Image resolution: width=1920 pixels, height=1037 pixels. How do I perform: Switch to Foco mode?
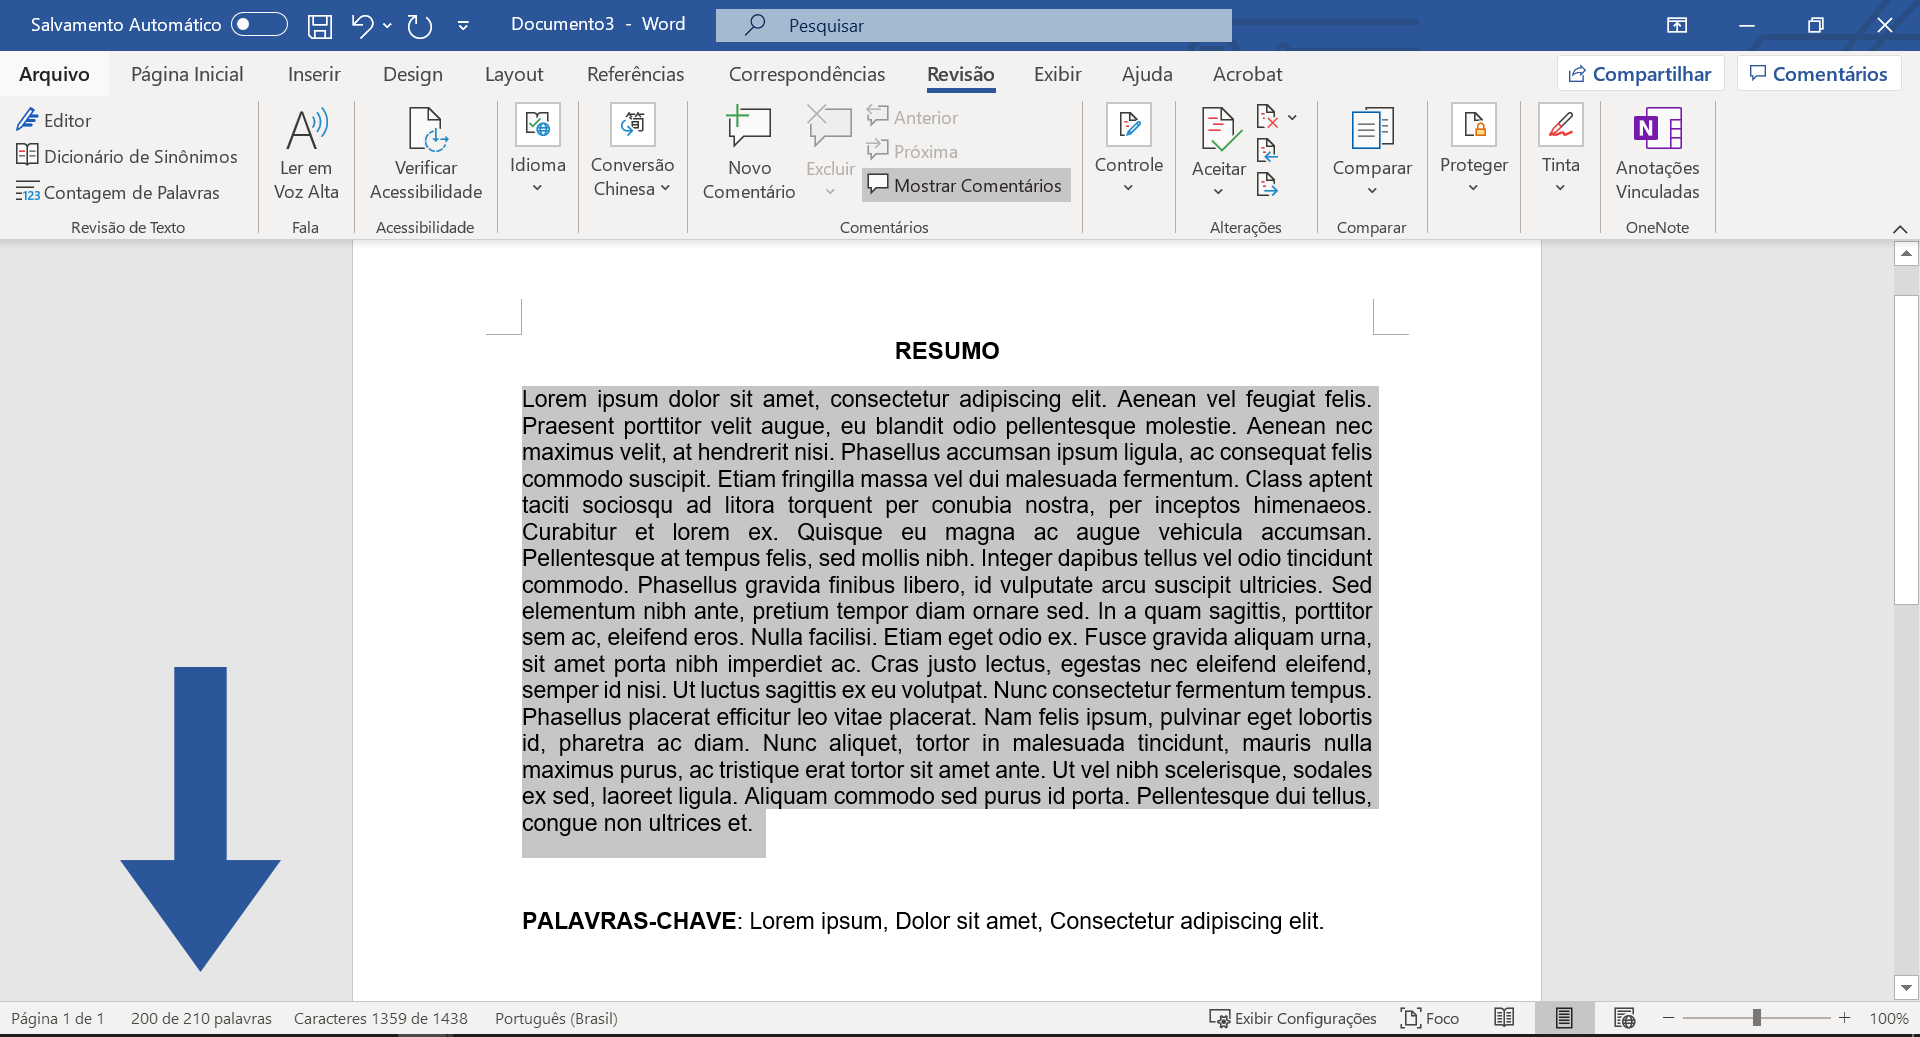click(x=1430, y=1018)
